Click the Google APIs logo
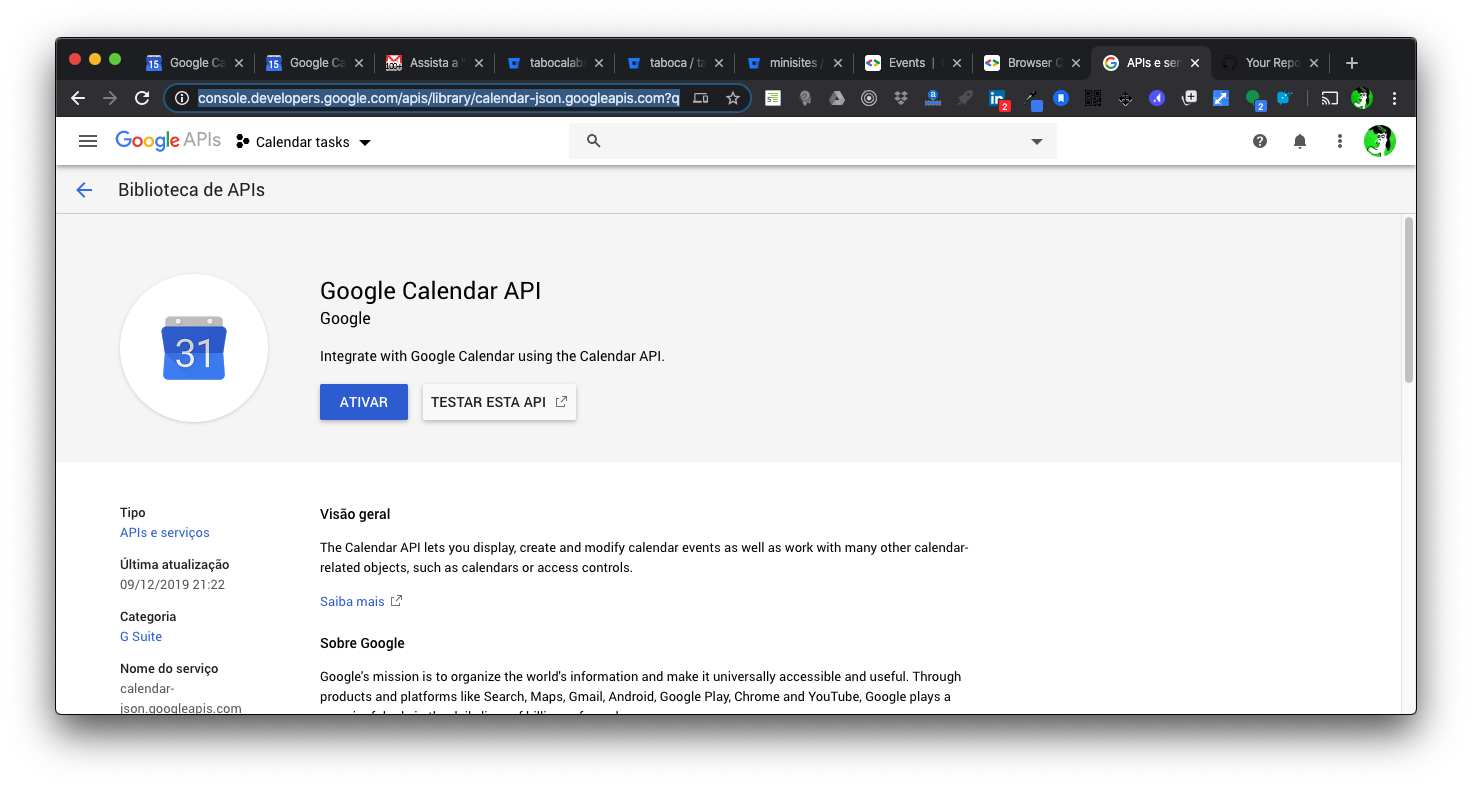 pyautogui.click(x=168, y=141)
